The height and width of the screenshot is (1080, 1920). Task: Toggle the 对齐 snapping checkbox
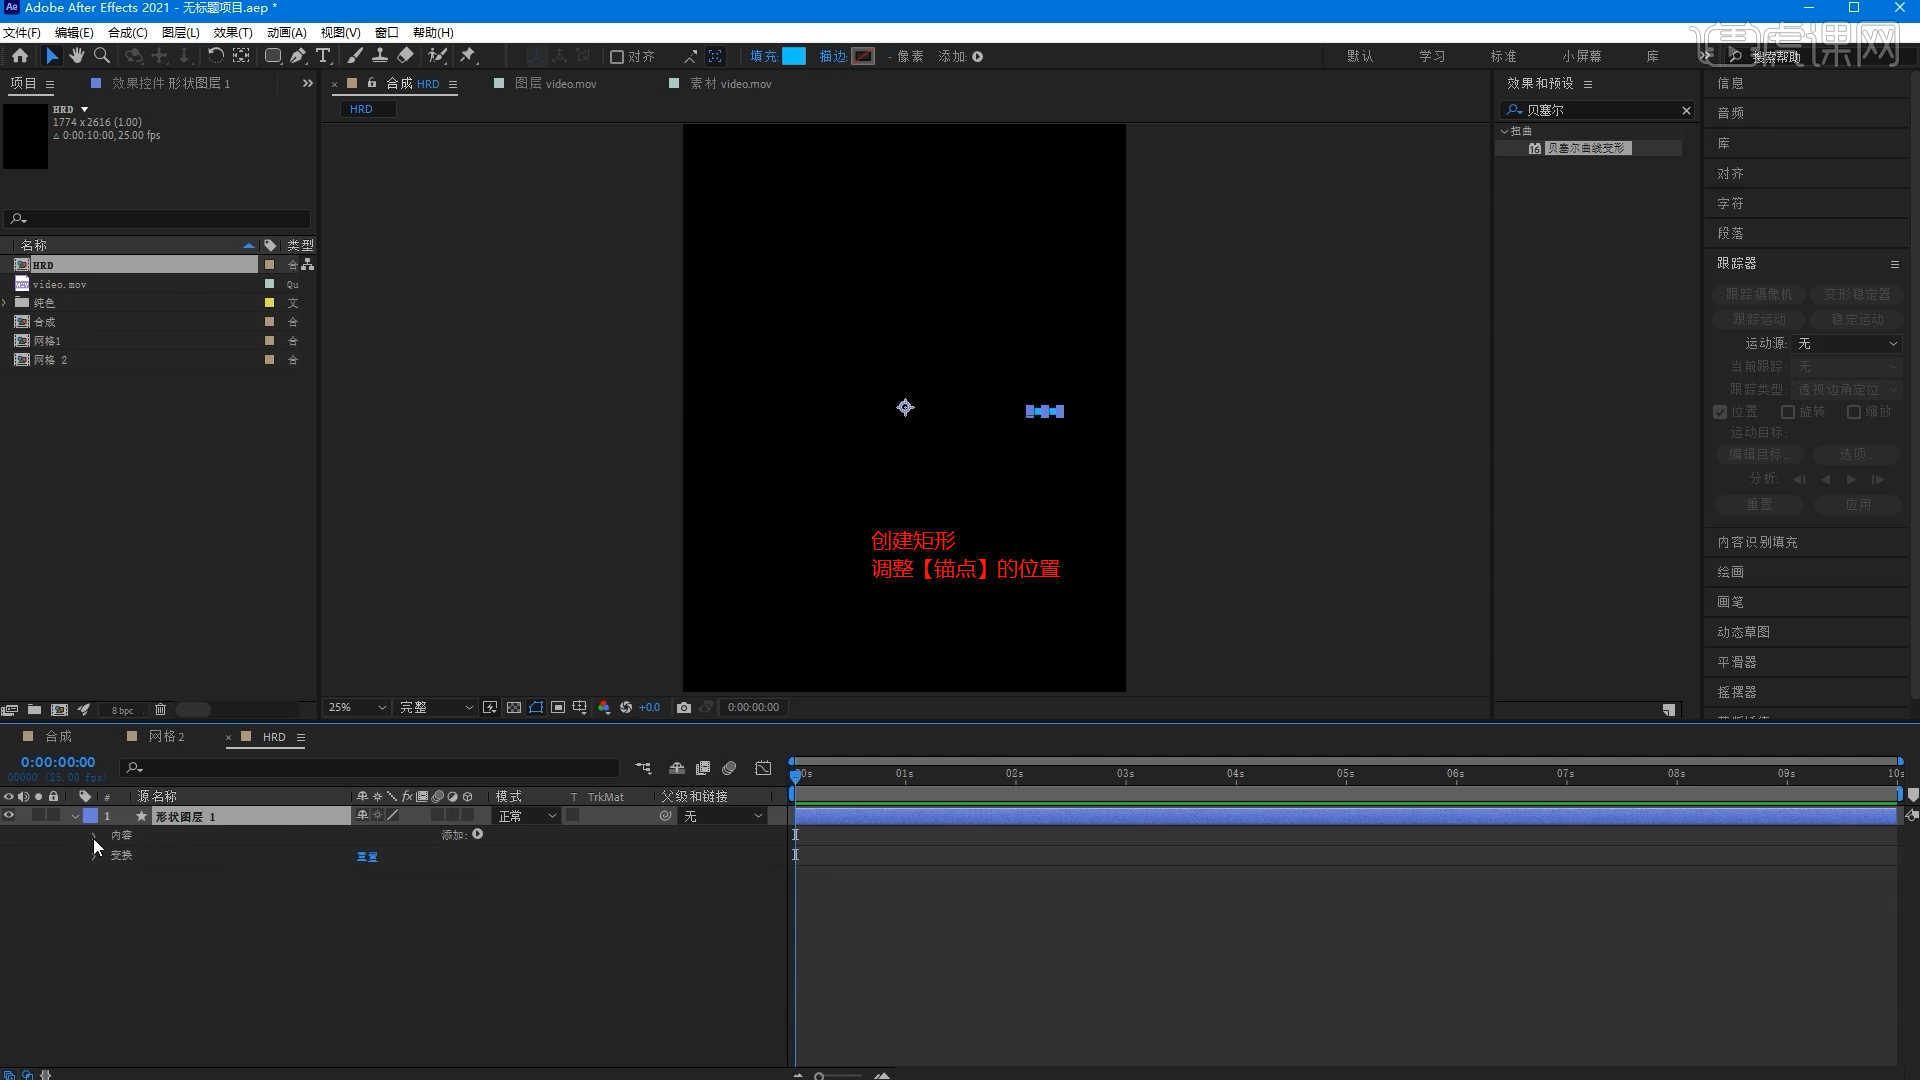(x=617, y=57)
